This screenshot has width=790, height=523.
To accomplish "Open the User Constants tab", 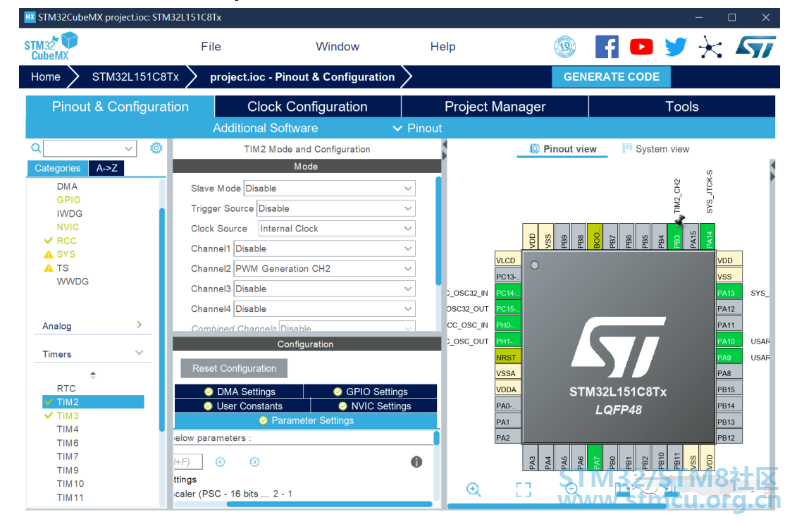I will [243, 406].
